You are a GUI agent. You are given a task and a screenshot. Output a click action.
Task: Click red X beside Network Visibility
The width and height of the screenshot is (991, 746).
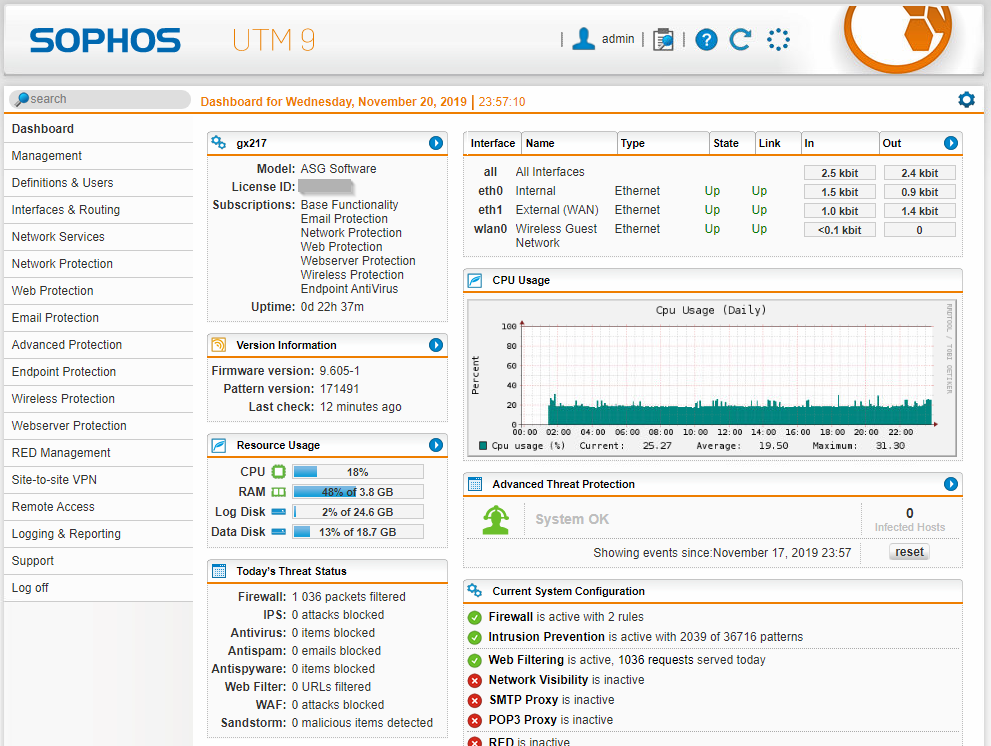pos(475,681)
